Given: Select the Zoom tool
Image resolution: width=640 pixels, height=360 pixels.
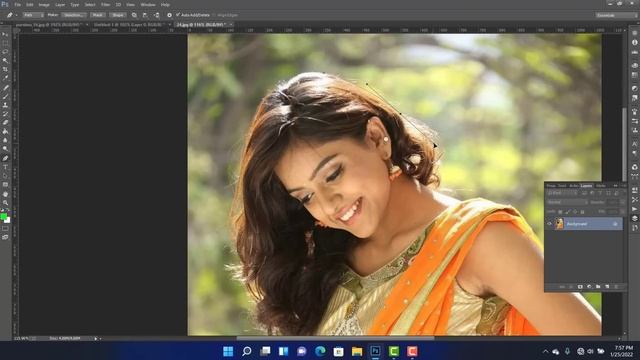Looking at the screenshot, I should [5, 203].
